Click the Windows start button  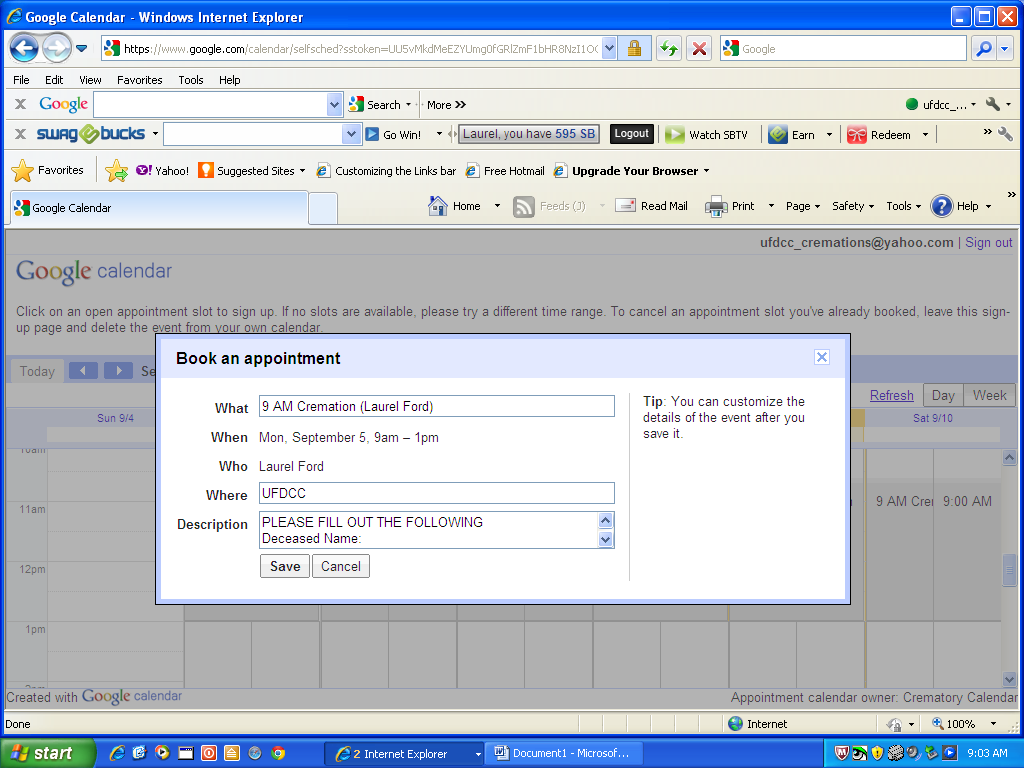[47, 753]
